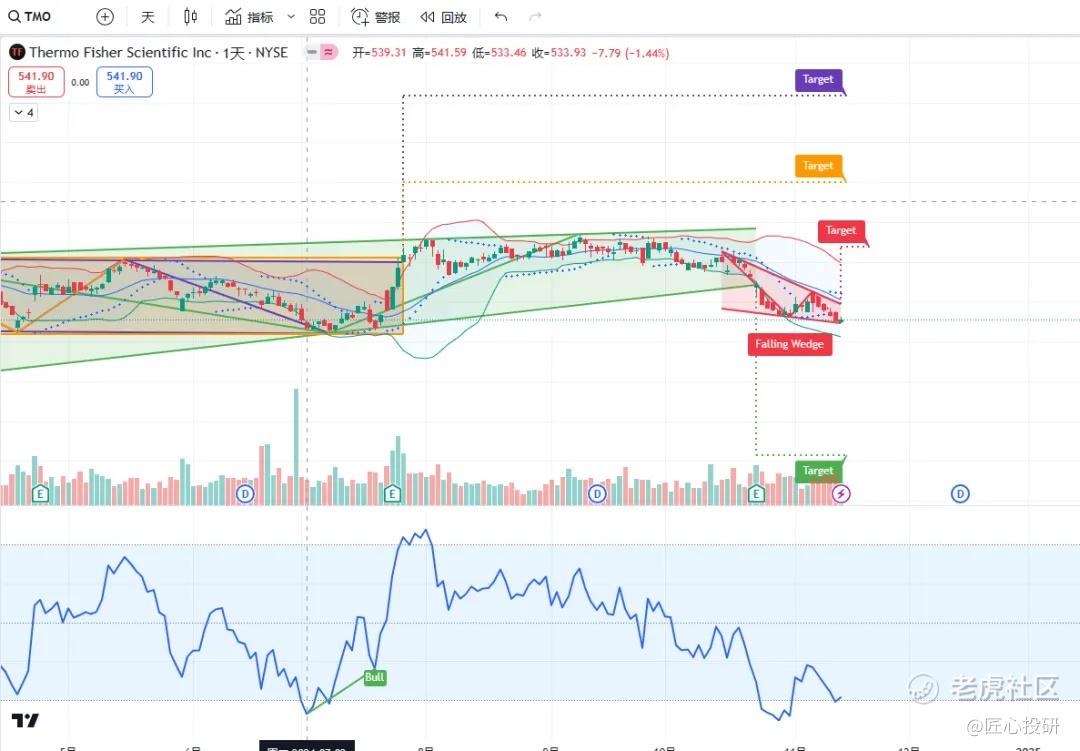Click the 0.00 spread value
This screenshot has width=1080, height=751.
coord(81,83)
